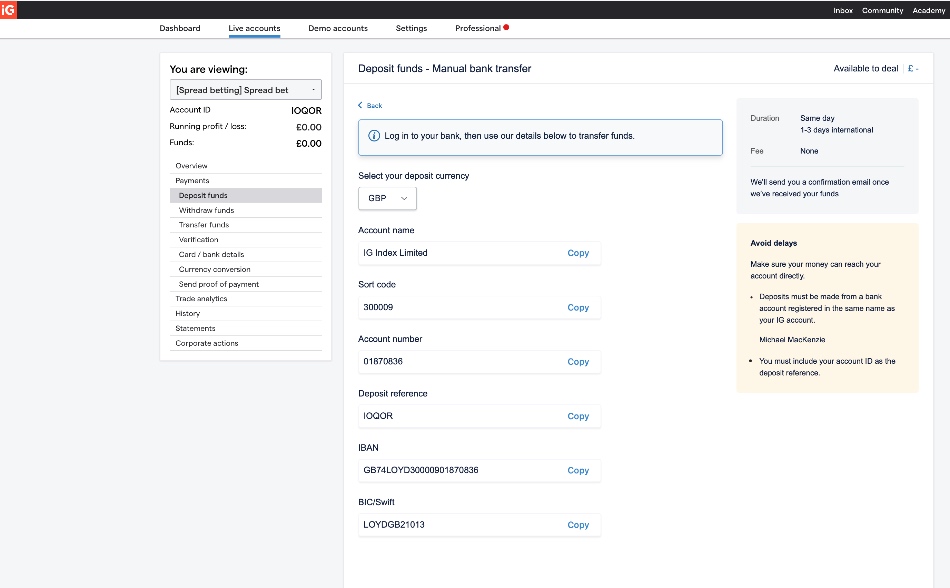Screen dimensions: 950x588
Task: Open Transfer funds in the sidebar
Action: 245,225
